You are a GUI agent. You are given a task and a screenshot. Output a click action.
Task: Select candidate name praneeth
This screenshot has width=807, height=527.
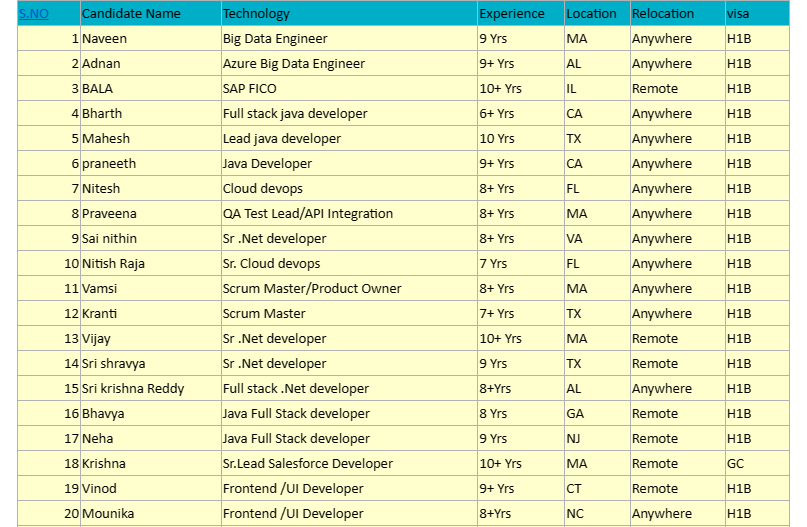(109, 164)
